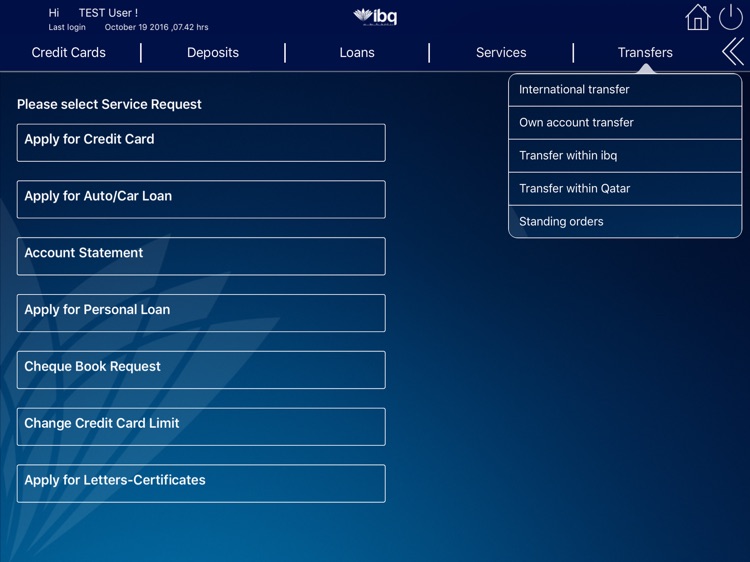Tap Apply for Personal Loan

[201, 313]
